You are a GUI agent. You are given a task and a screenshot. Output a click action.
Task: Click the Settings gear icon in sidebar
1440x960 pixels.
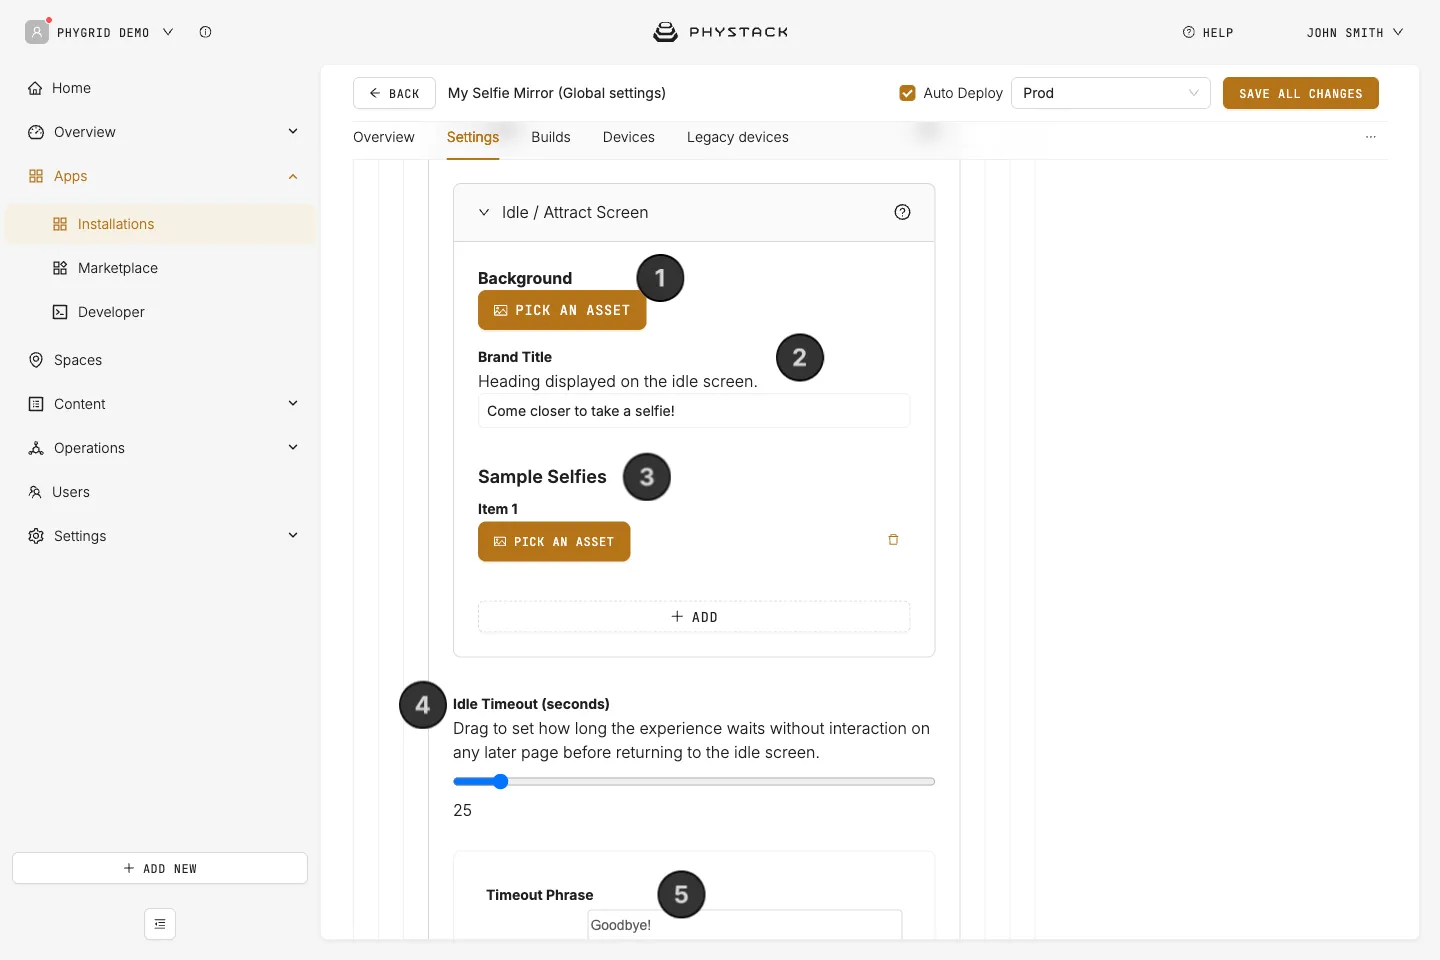click(36, 536)
